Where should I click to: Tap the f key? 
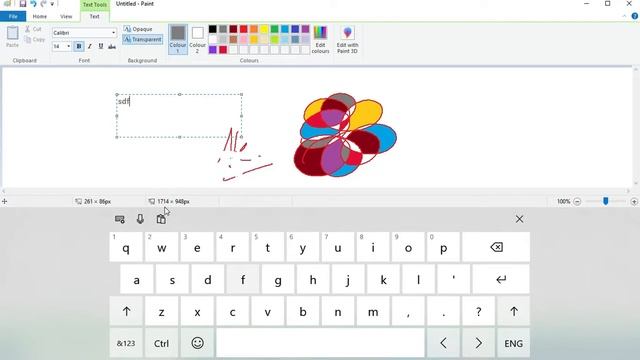pos(243,280)
